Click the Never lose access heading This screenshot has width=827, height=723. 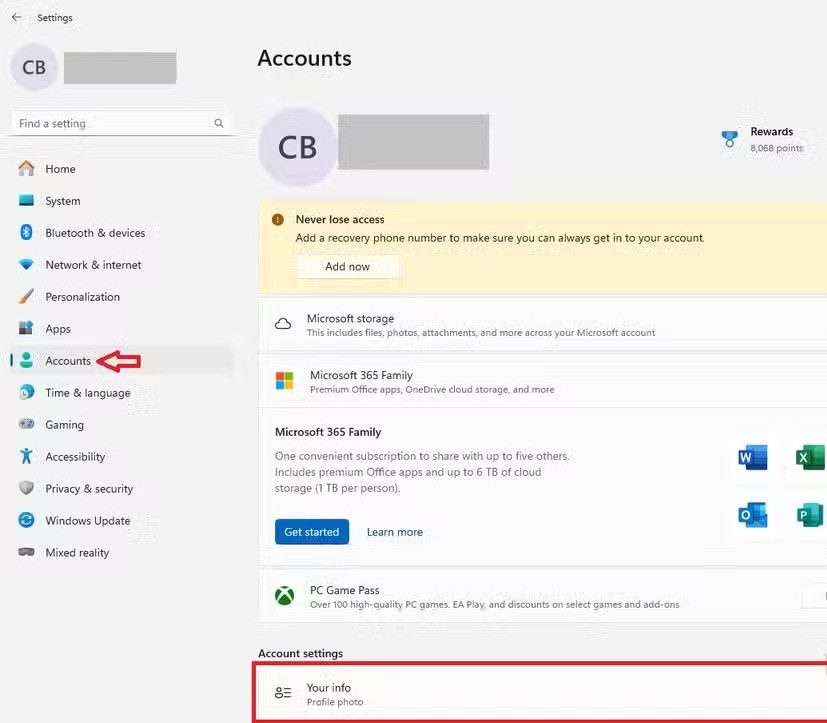[x=340, y=219]
